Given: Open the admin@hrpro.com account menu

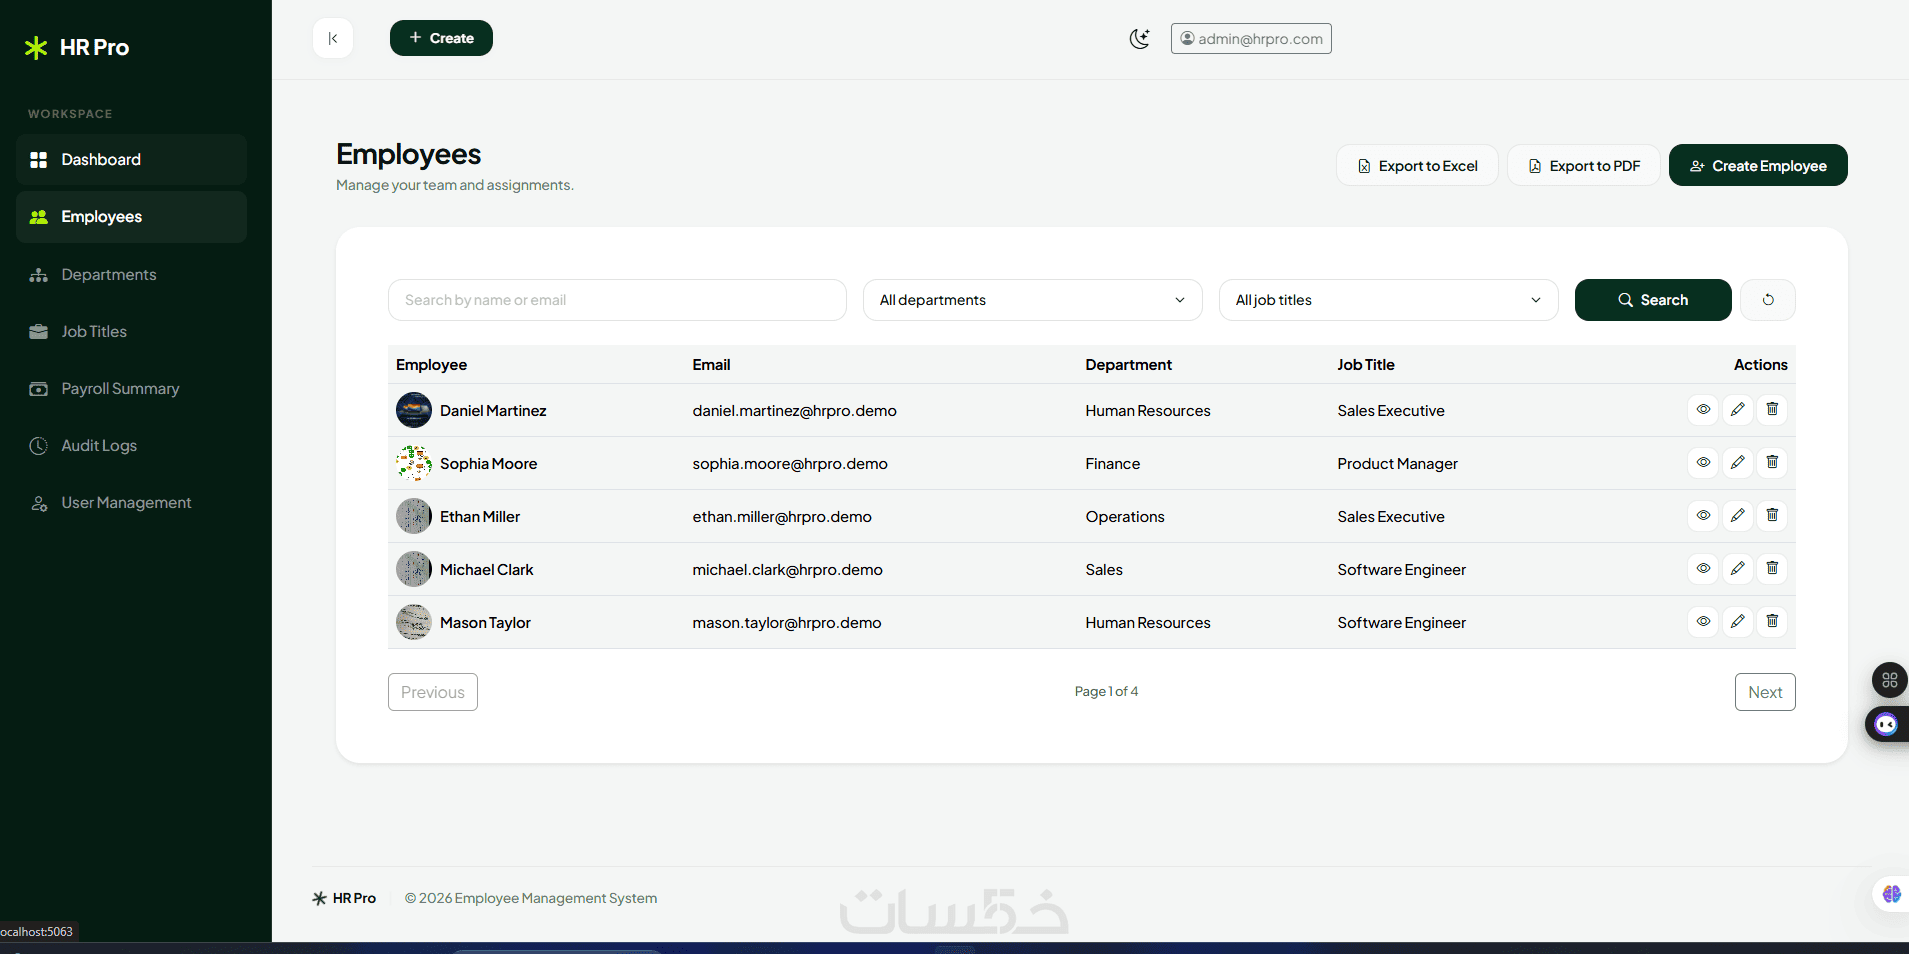Looking at the screenshot, I should pos(1251,39).
